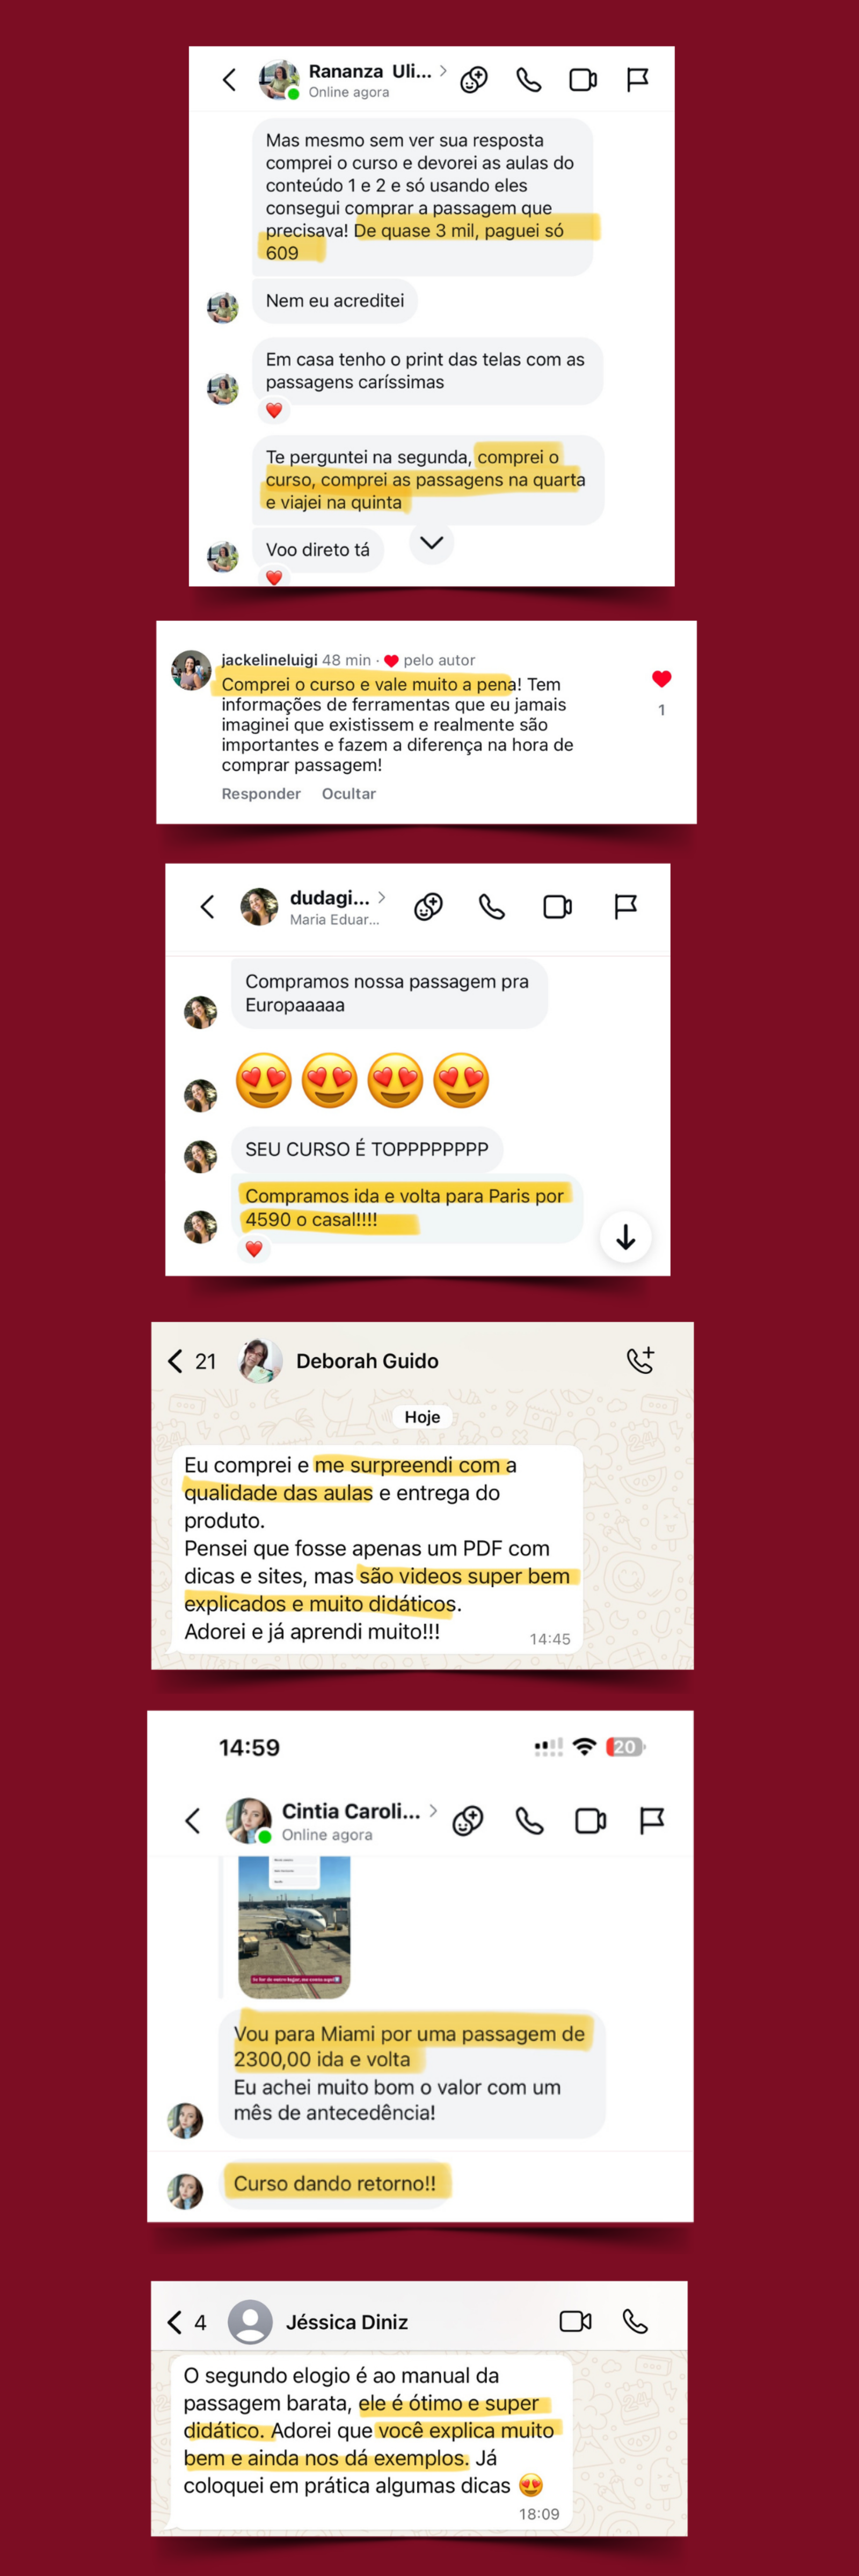Jump to latest with down arrow in dudagi chat
859x2576 pixels.
[626, 1237]
